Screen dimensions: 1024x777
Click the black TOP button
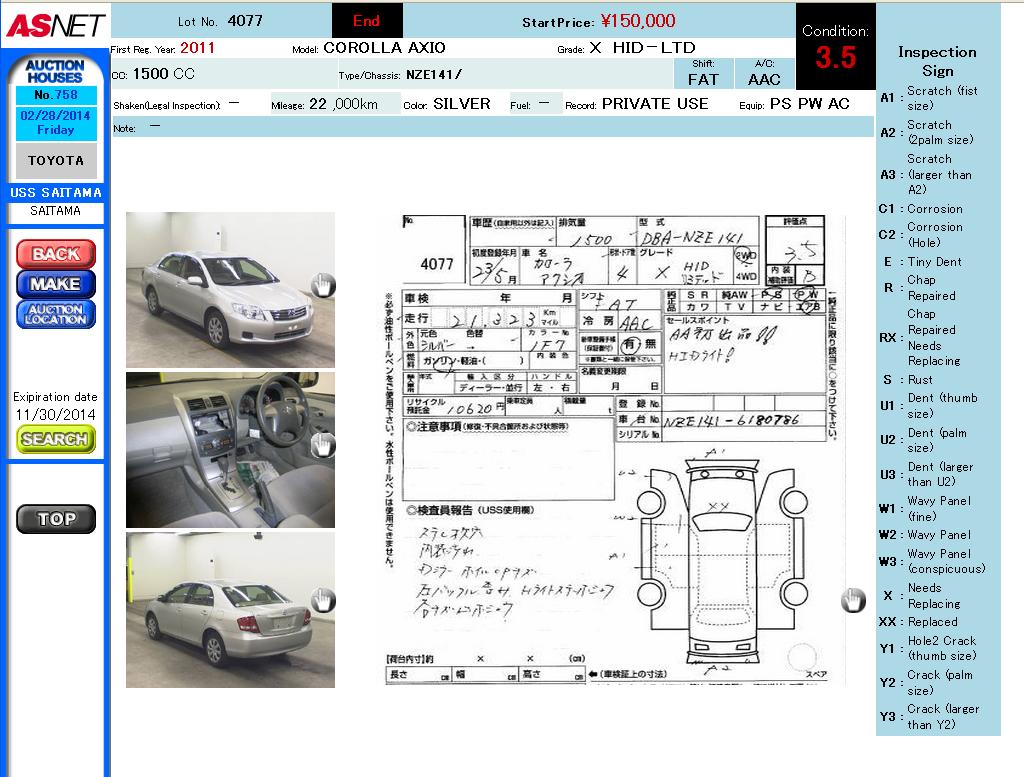coord(56,519)
